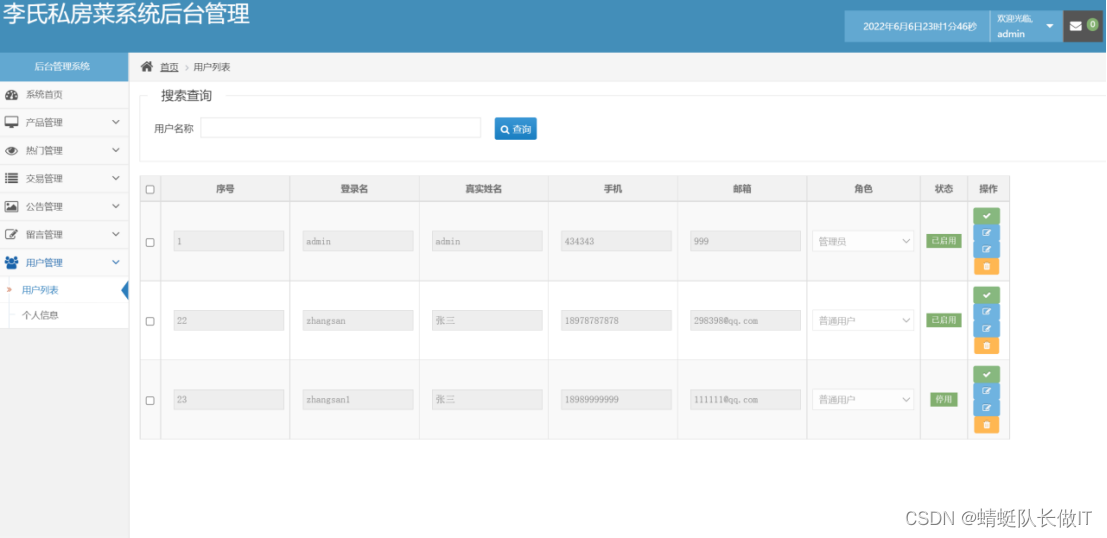The height and width of the screenshot is (538, 1107).
Task: Click the 后台管理系统 sidebar header
Action: point(64,67)
